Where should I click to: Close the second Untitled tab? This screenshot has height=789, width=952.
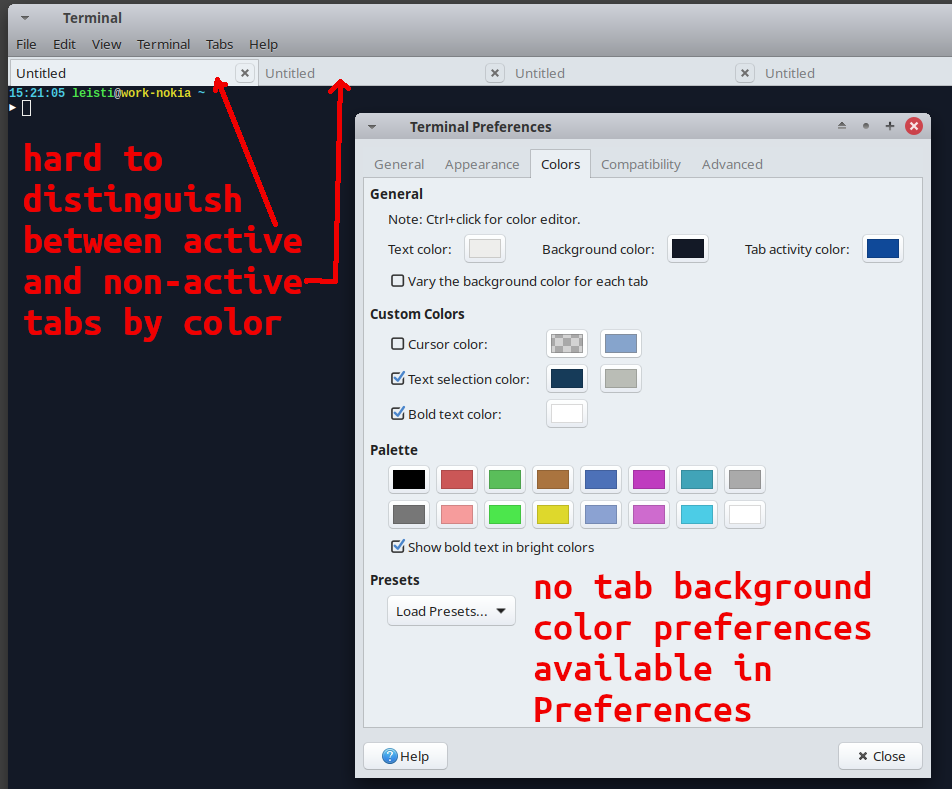pyautogui.click(x=495, y=73)
